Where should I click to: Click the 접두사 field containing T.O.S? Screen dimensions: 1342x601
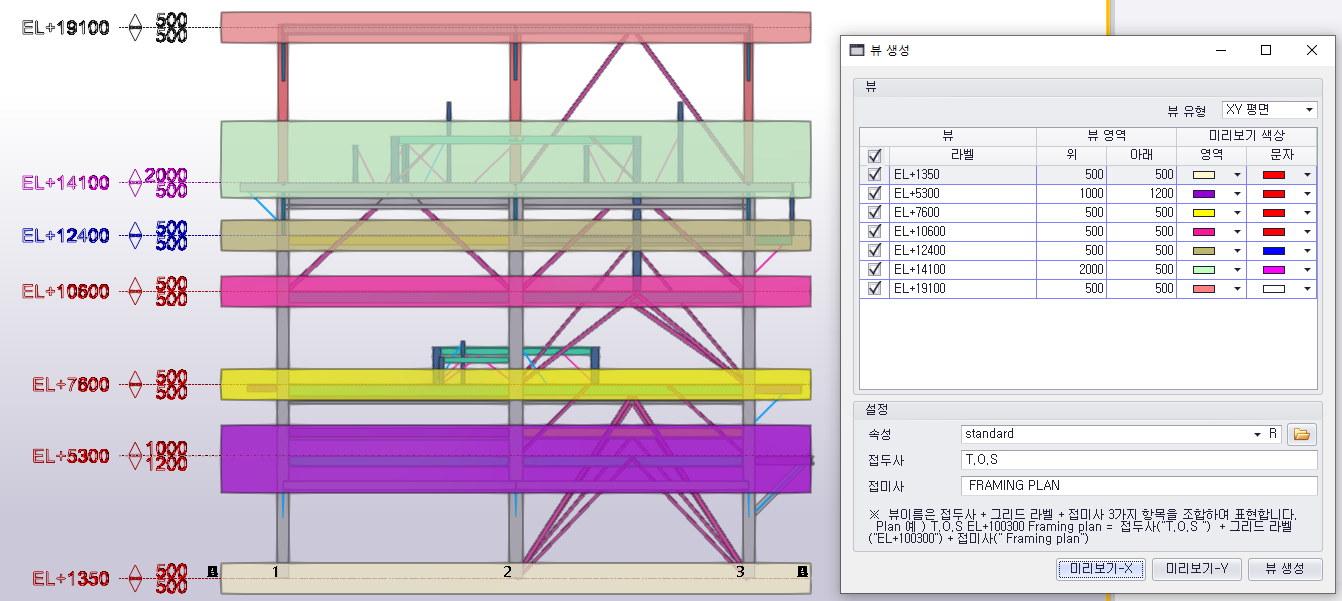(x=1138, y=460)
